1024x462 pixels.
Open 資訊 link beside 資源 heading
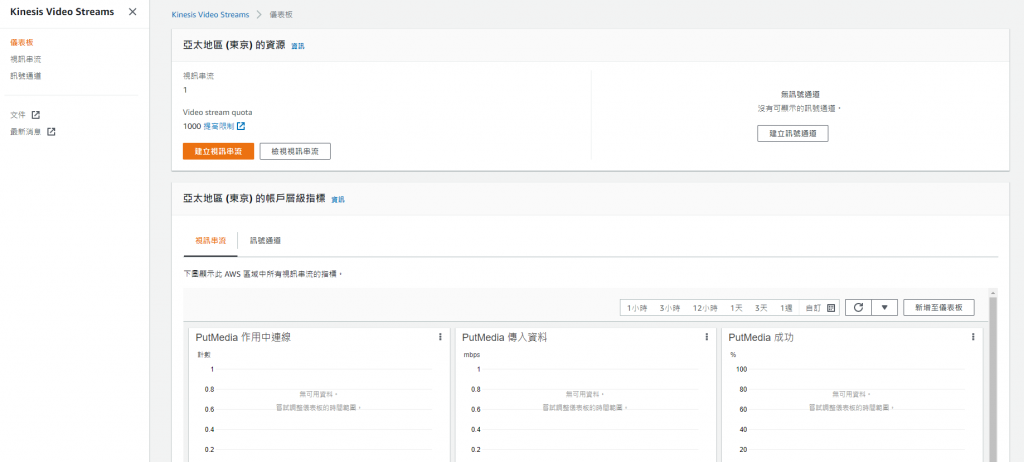pyautogui.click(x=298, y=46)
